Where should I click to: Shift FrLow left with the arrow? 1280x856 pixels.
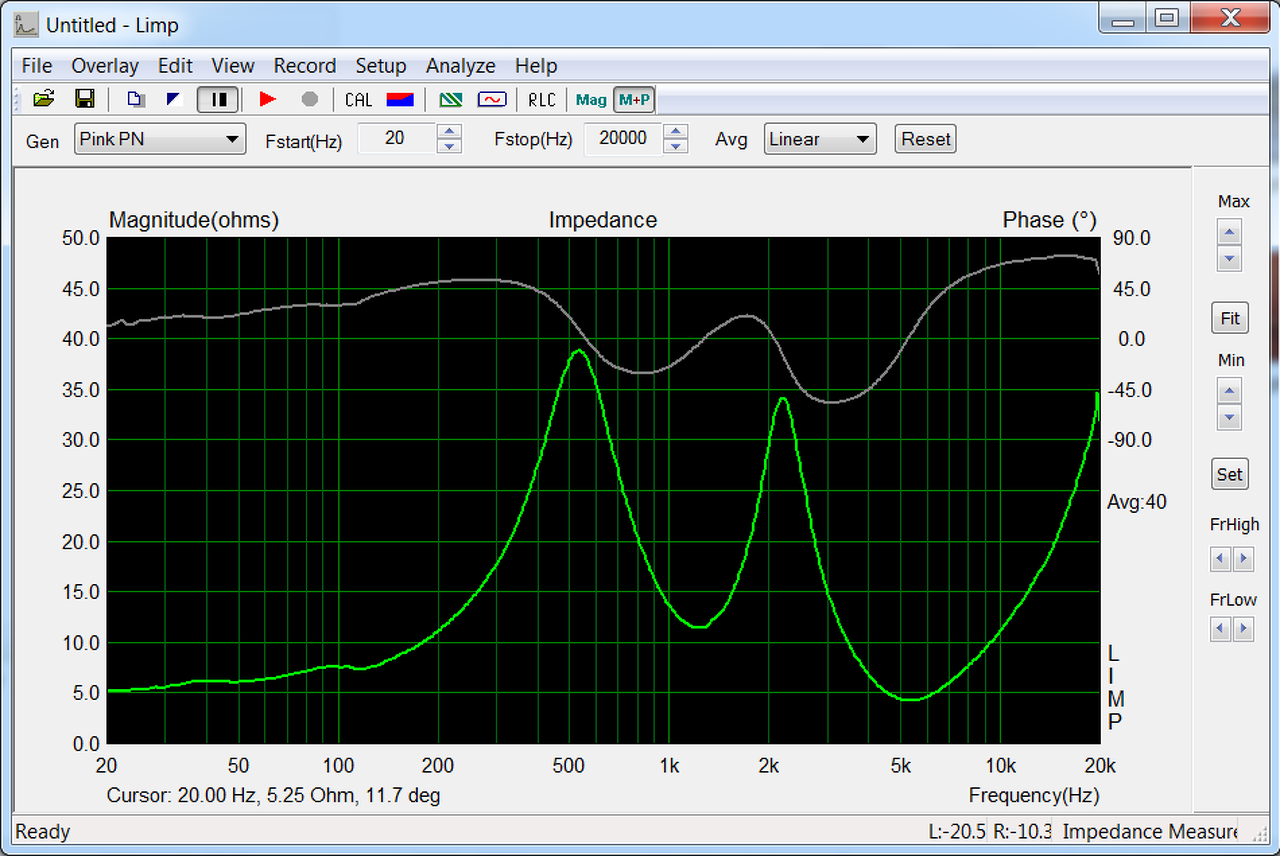(x=1220, y=629)
